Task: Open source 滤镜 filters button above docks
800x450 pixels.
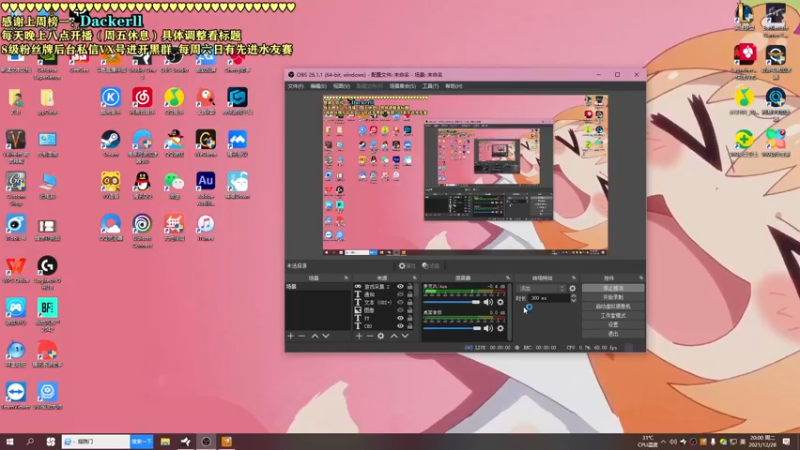Action: (x=431, y=266)
